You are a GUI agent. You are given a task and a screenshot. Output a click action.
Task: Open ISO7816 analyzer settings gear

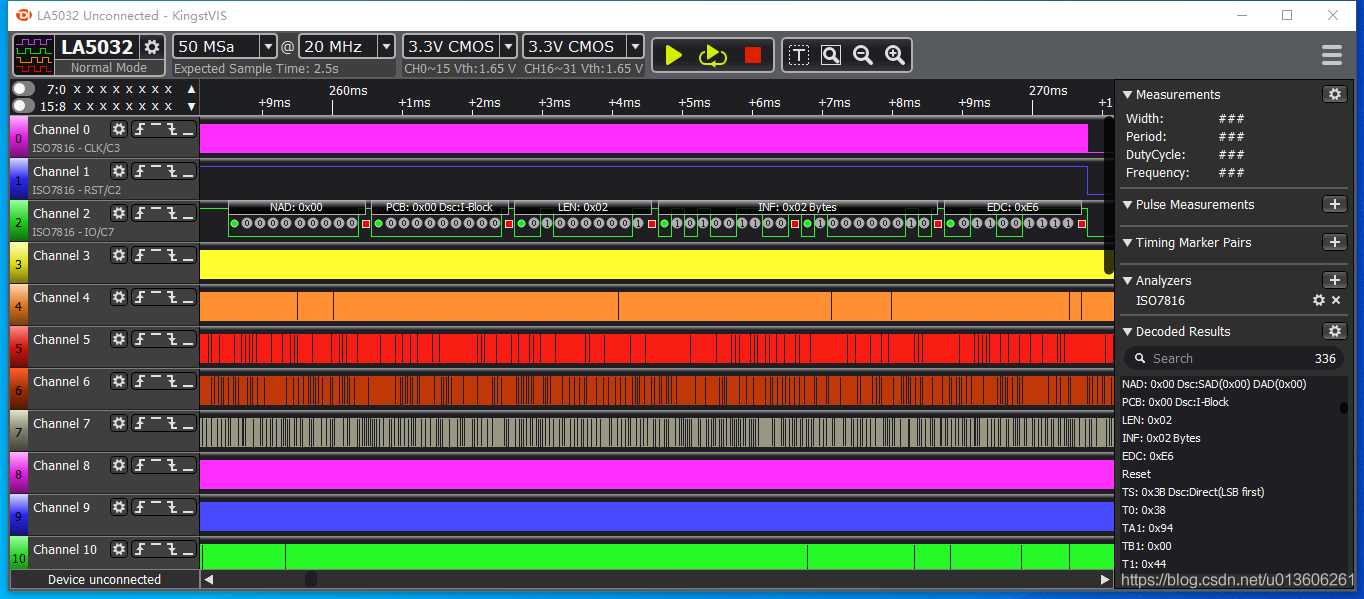click(1318, 300)
